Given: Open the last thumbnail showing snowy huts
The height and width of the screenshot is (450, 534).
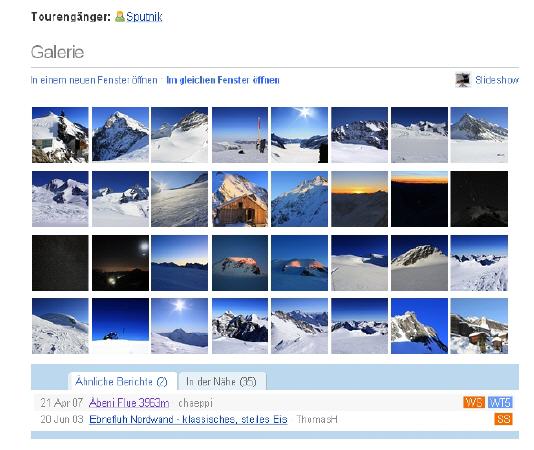Looking at the screenshot, I should [x=479, y=326].
